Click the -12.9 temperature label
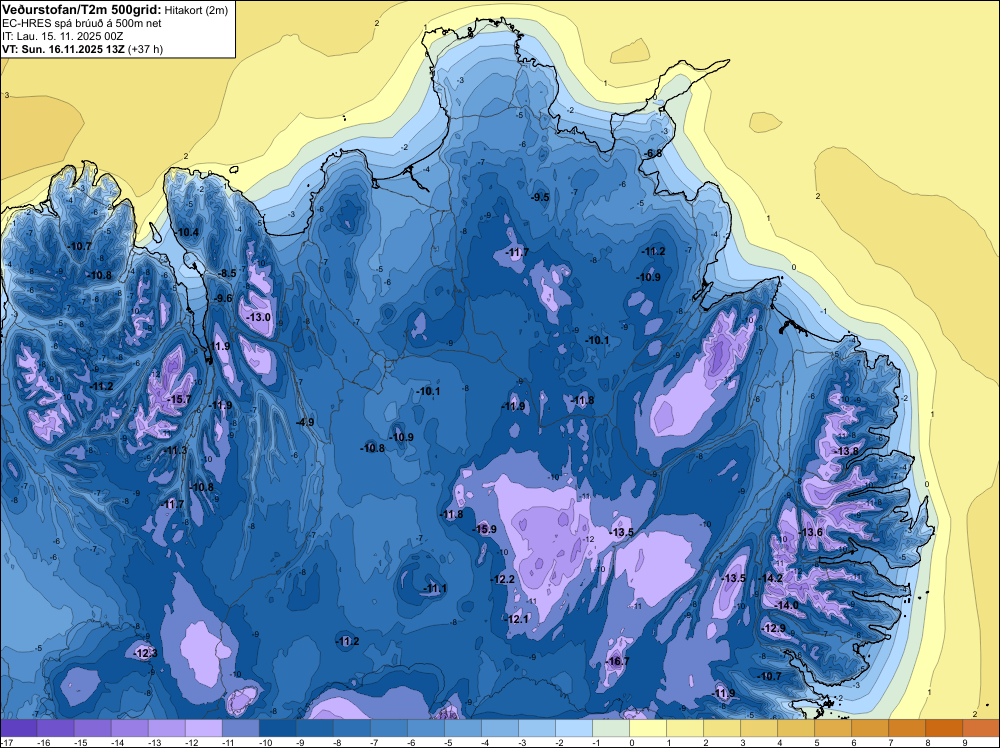This screenshot has width=1000, height=748. pyautogui.click(x=774, y=628)
